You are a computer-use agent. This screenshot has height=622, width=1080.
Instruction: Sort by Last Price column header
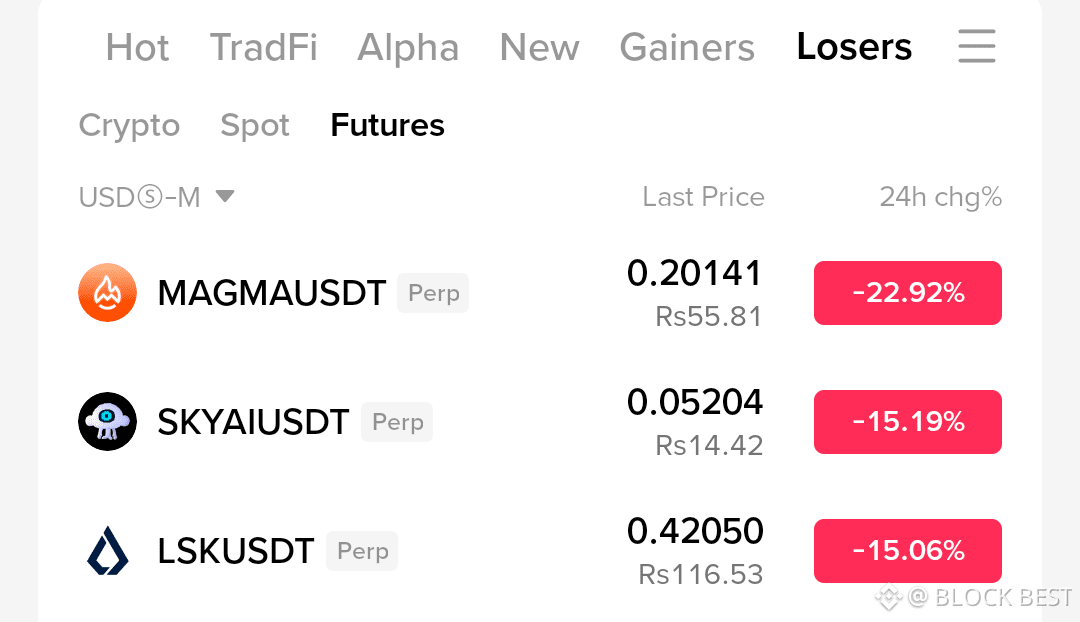click(x=703, y=197)
